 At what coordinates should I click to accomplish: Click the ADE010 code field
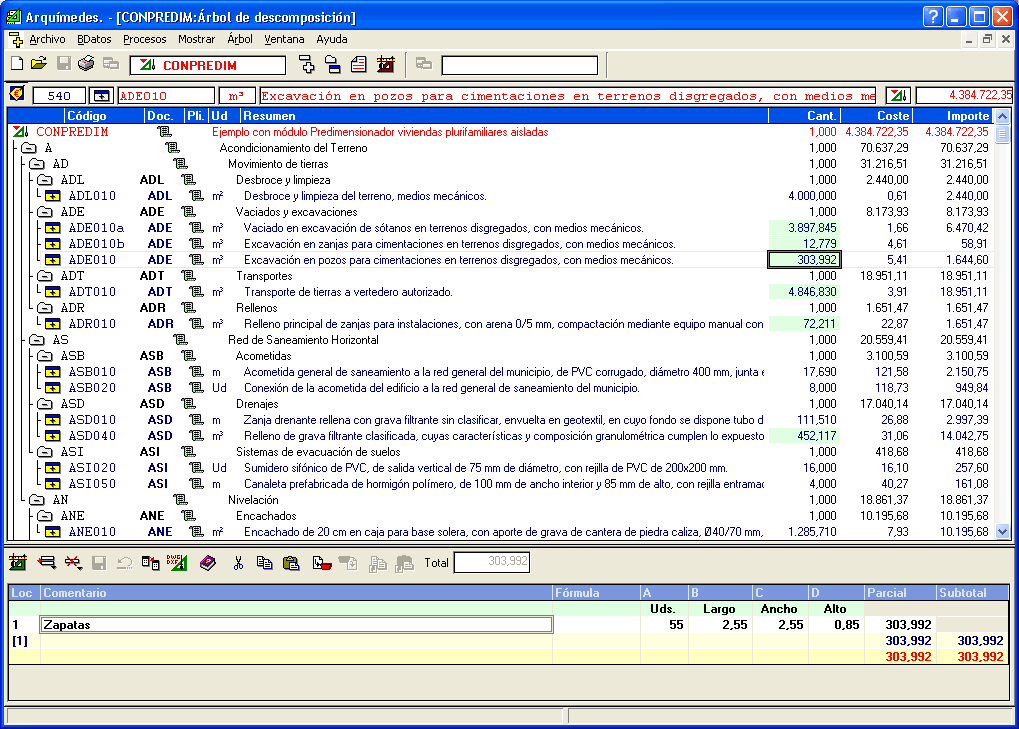point(166,96)
